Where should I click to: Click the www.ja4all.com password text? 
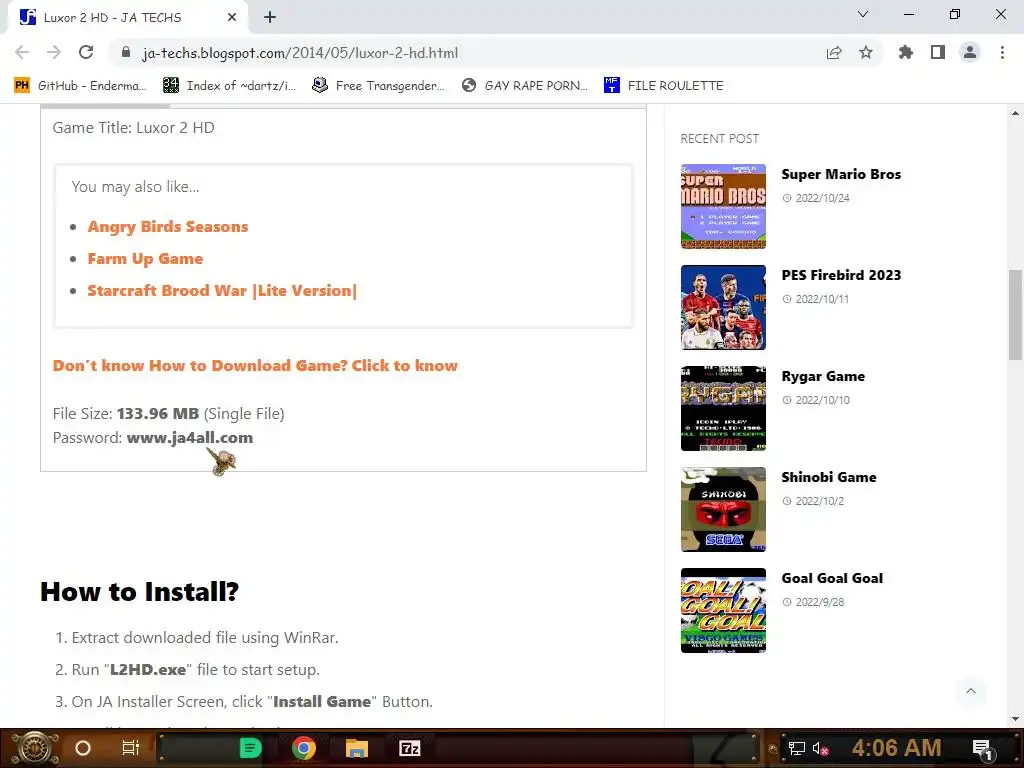[189, 438]
